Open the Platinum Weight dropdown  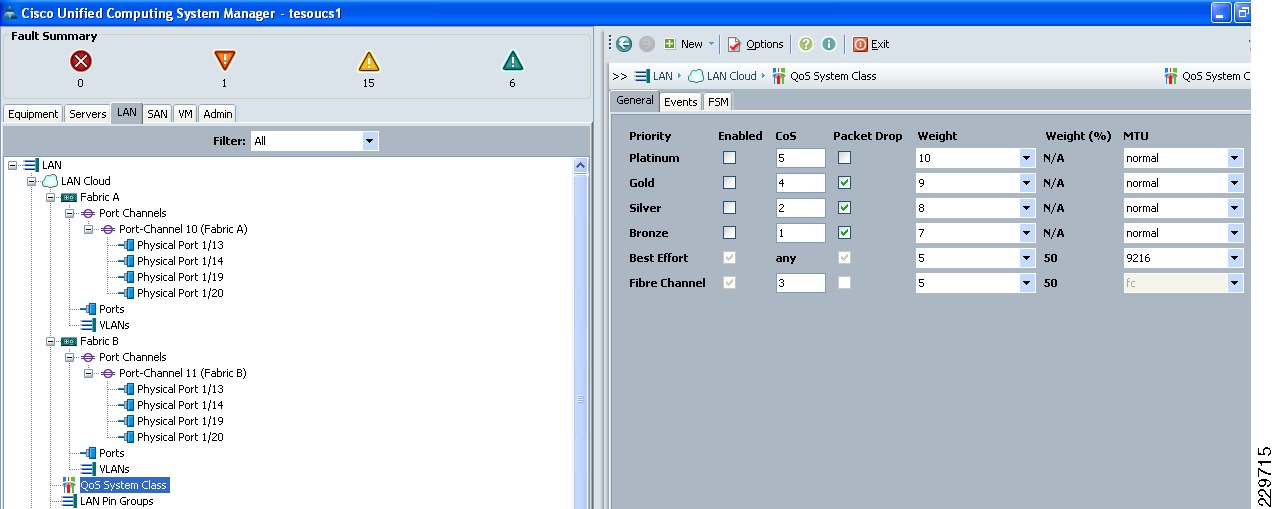pos(1026,158)
